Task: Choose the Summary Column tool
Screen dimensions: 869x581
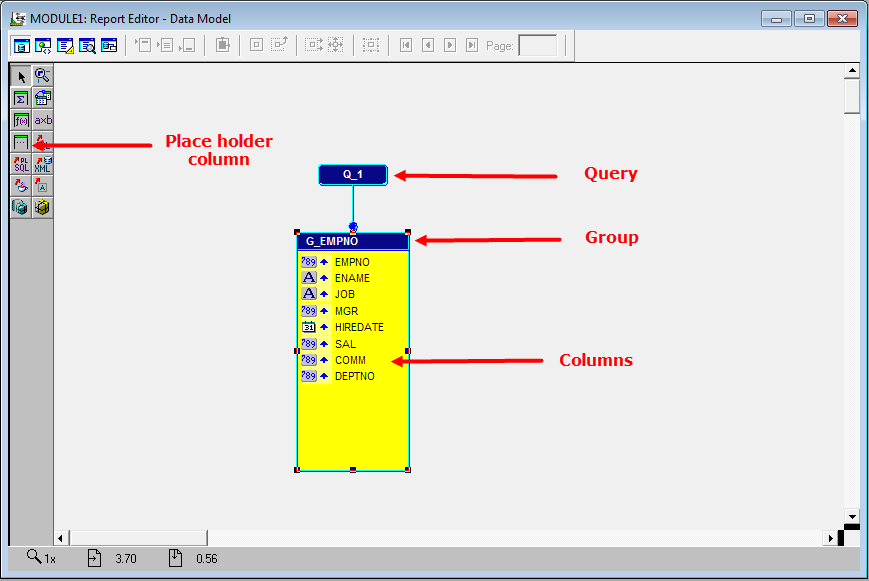Action: pyautogui.click(x=21, y=98)
